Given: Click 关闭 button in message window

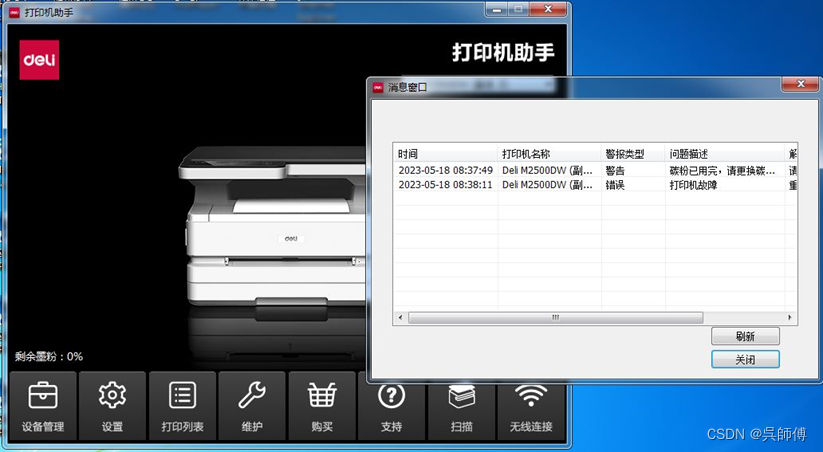Looking at the screenshot, I should 745,360.
